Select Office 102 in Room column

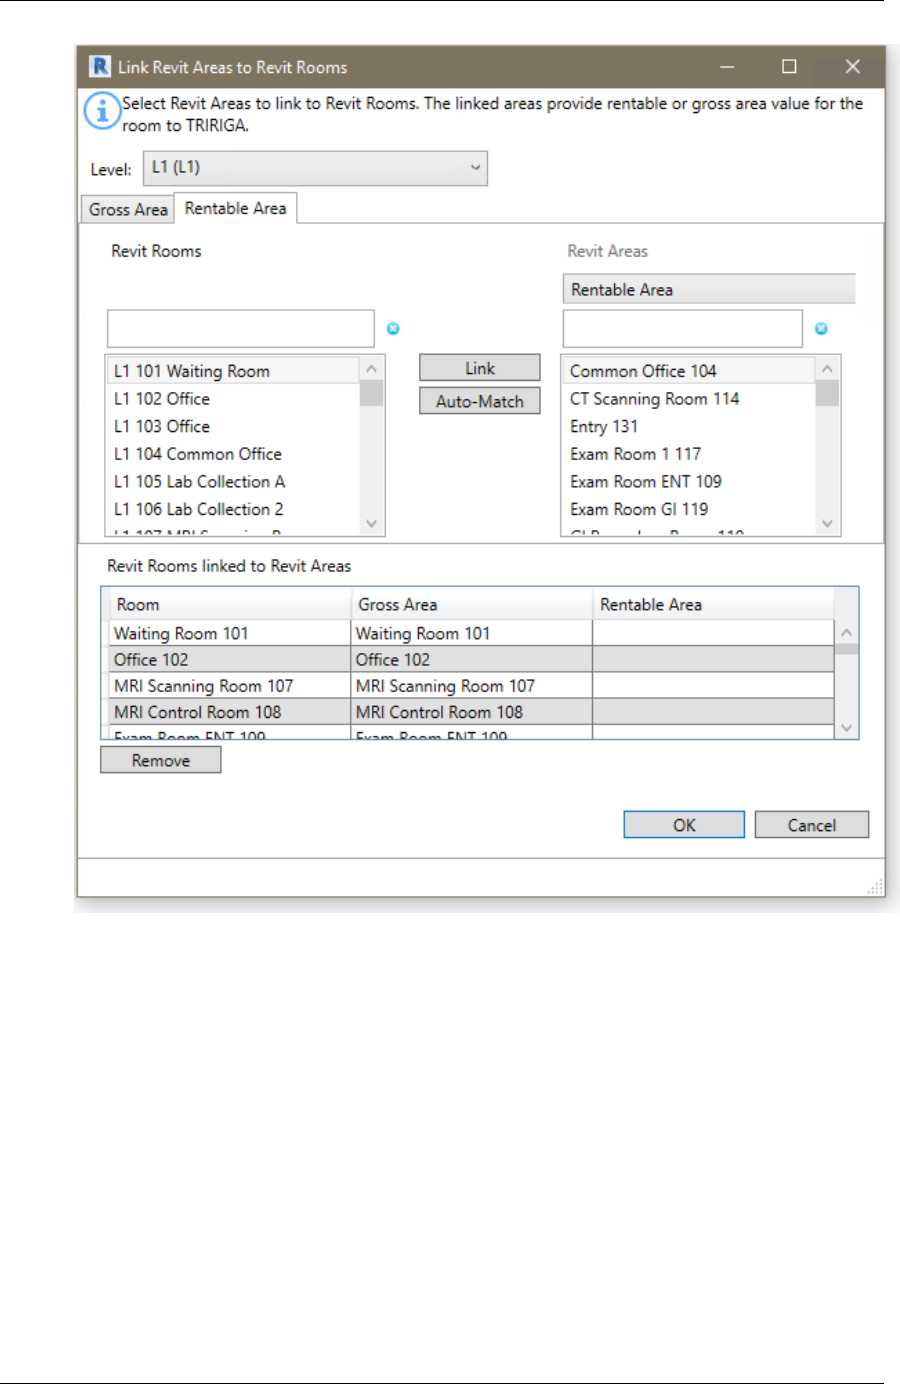tap(229, 660)
